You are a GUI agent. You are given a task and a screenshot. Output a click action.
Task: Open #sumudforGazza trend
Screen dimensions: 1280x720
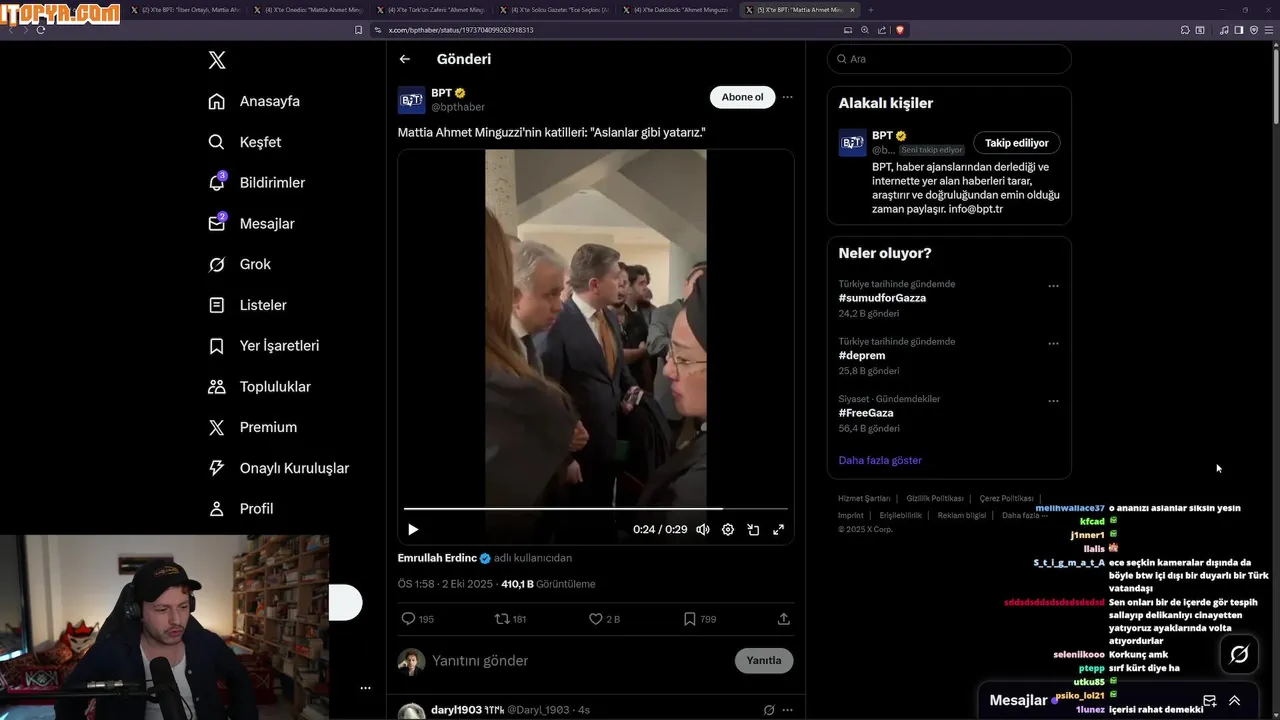click(882, 298)
